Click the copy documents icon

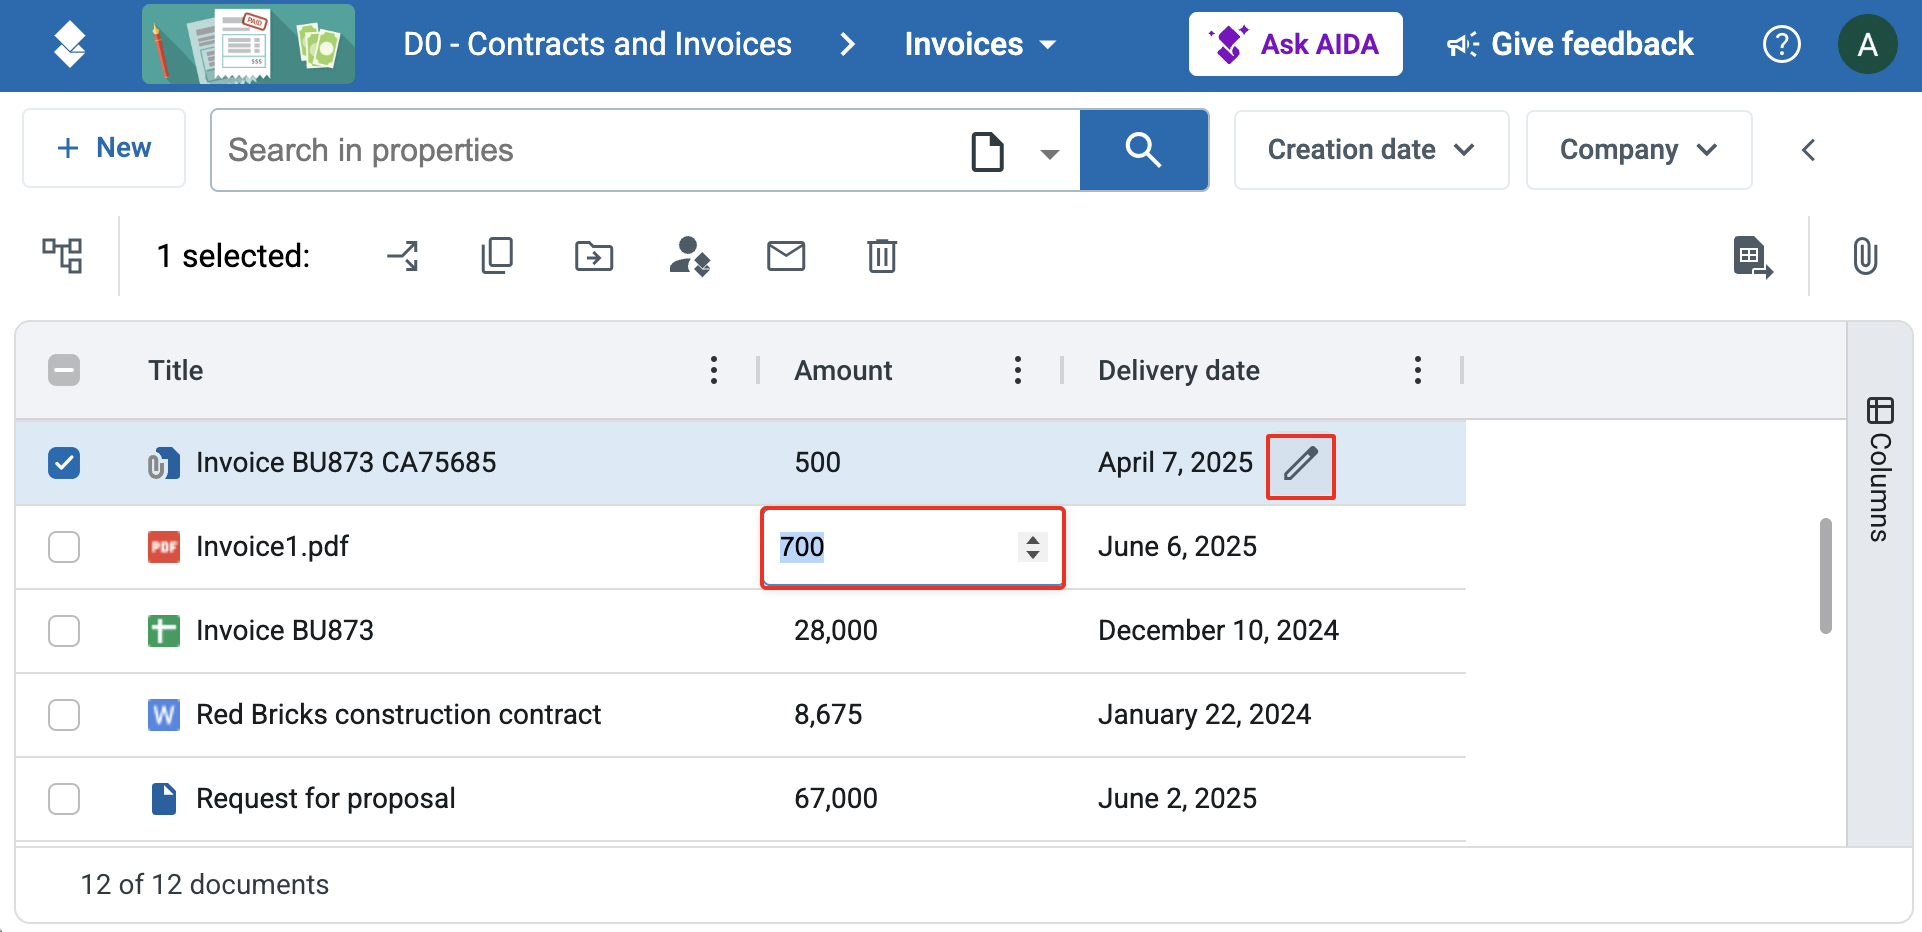tap(497, 256)
